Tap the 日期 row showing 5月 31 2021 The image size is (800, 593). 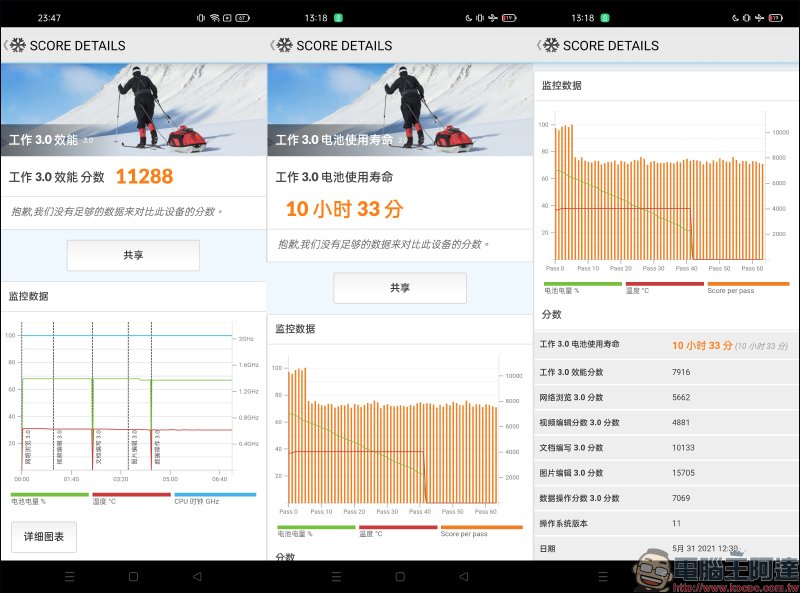click(666, 549)
